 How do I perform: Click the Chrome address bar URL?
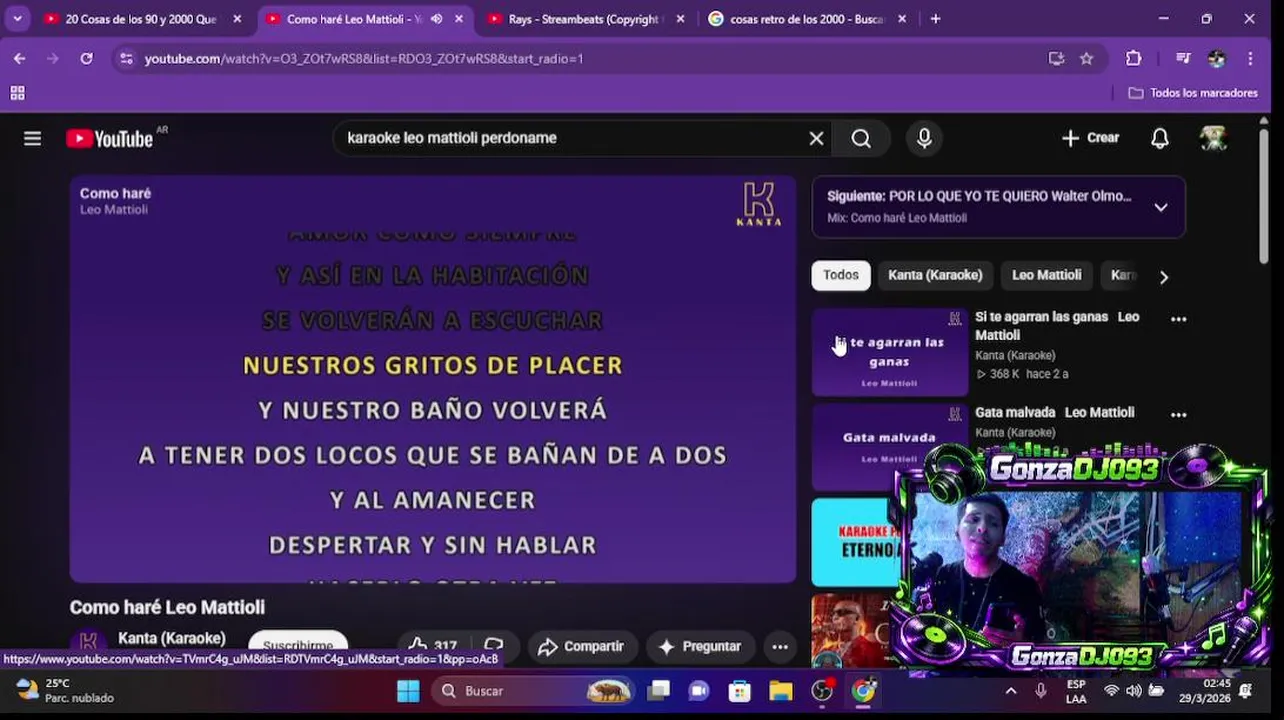click(x=364, y=59)
